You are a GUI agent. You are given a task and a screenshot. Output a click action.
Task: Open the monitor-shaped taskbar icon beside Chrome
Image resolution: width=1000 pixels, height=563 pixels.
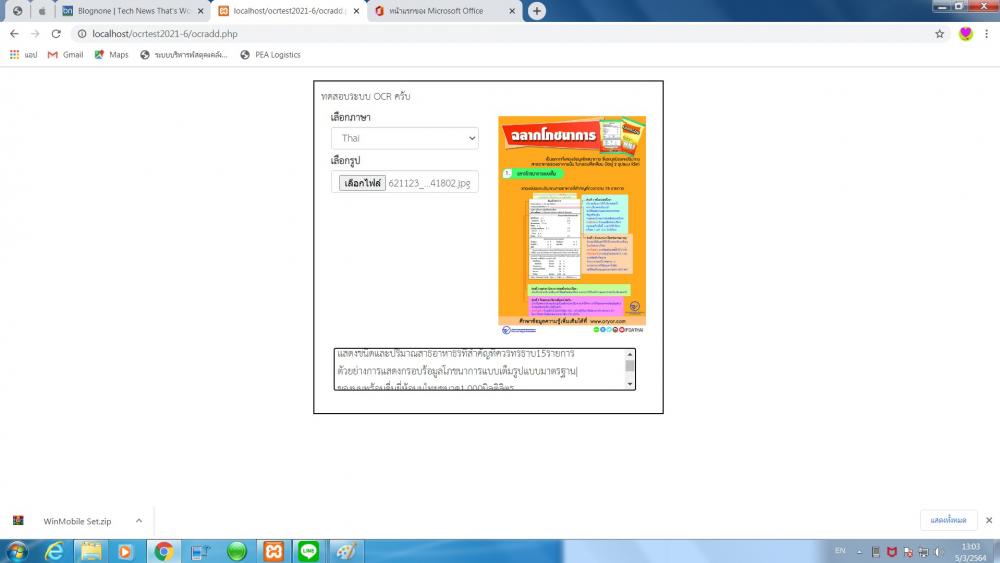(x=200, y=552)
